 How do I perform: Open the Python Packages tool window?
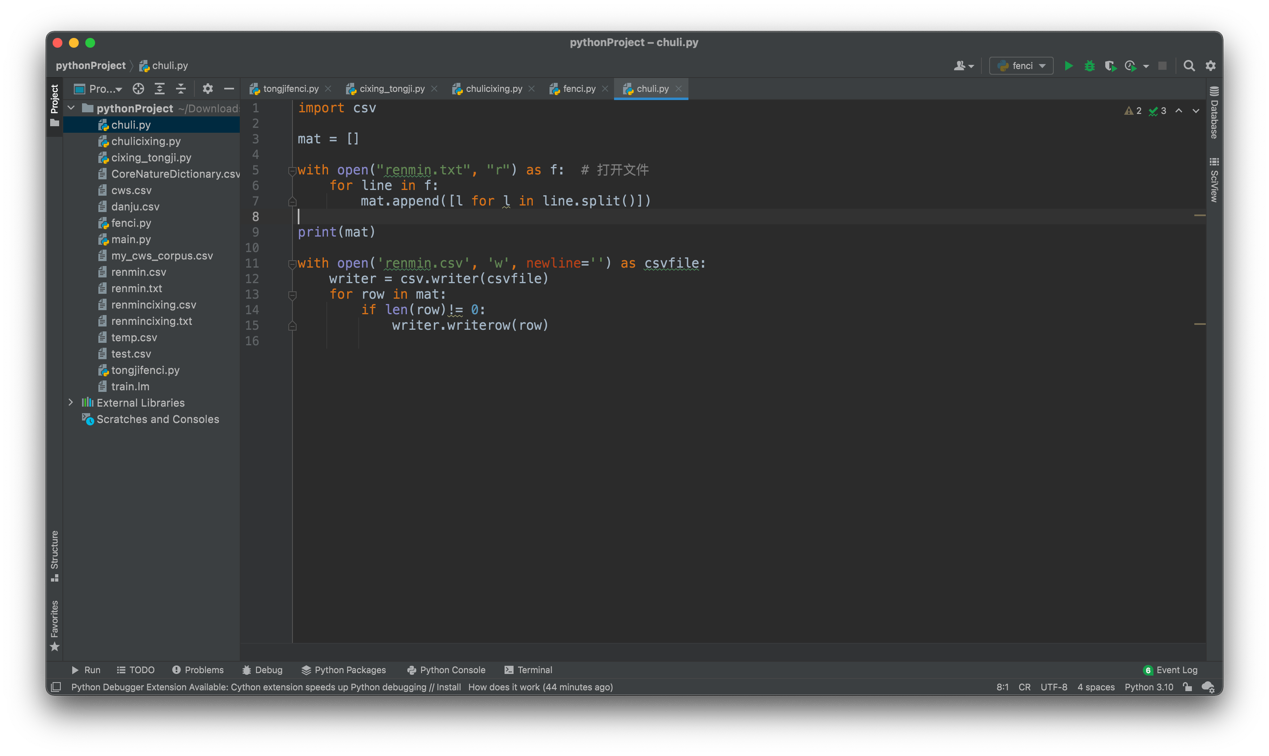(x=343, y=670)
